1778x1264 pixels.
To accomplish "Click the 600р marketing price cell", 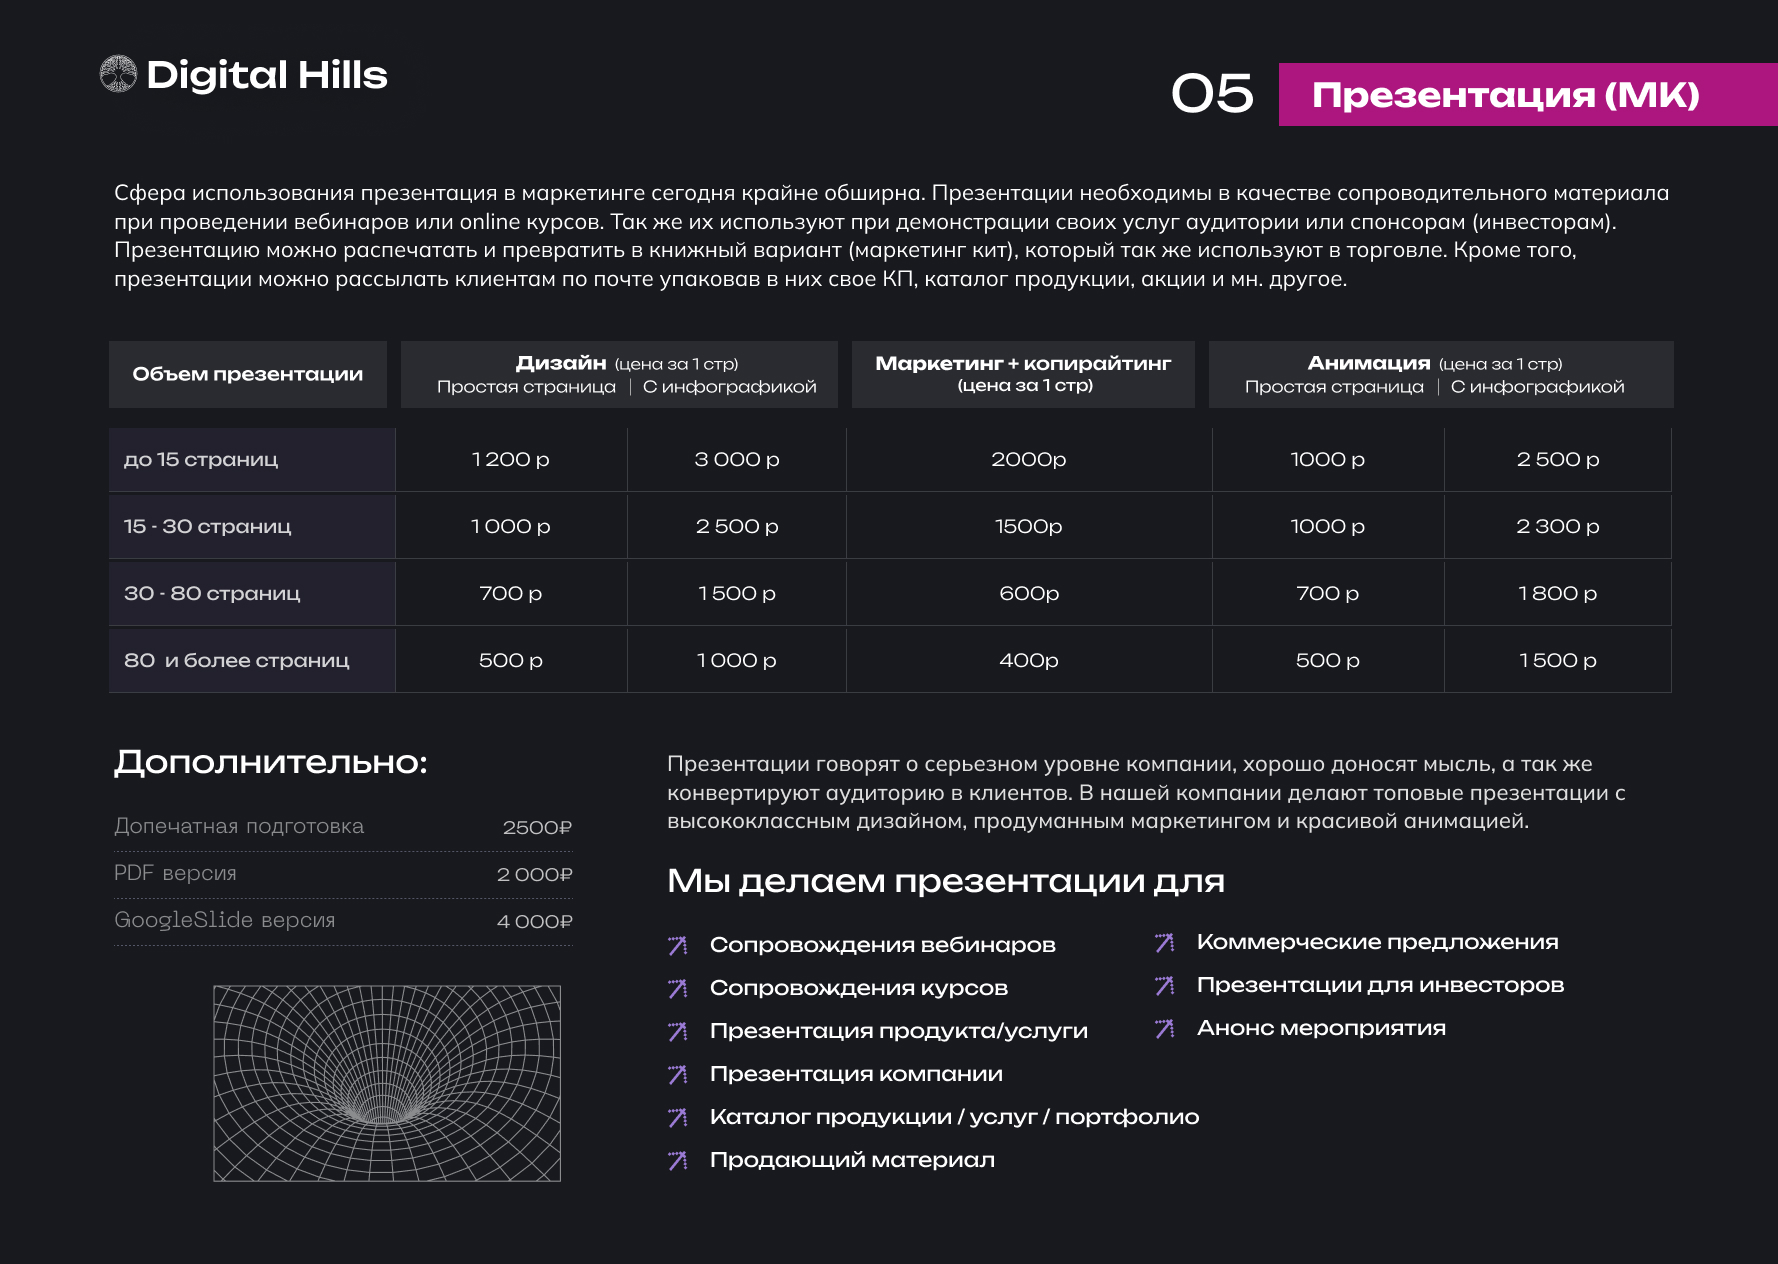I will [x=1029, y=593].
